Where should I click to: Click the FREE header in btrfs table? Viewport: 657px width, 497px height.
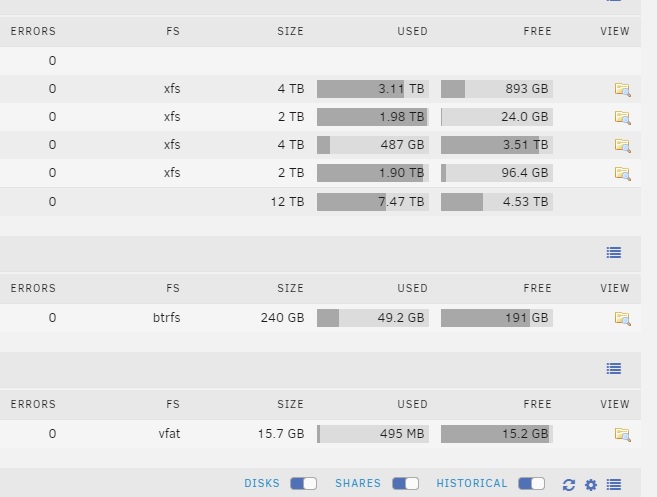pyautogui.click(x=537, y=288)
